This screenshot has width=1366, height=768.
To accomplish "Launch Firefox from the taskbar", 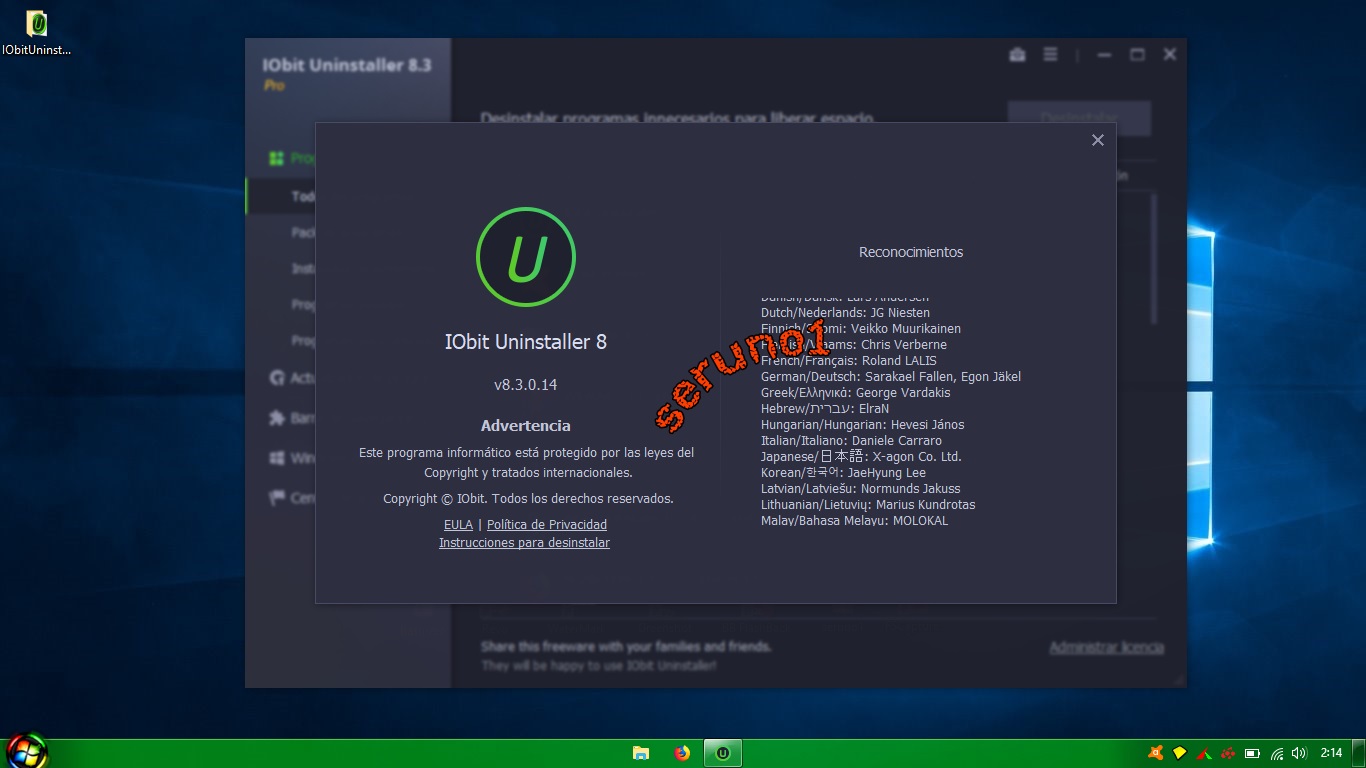I will [682, 753].
